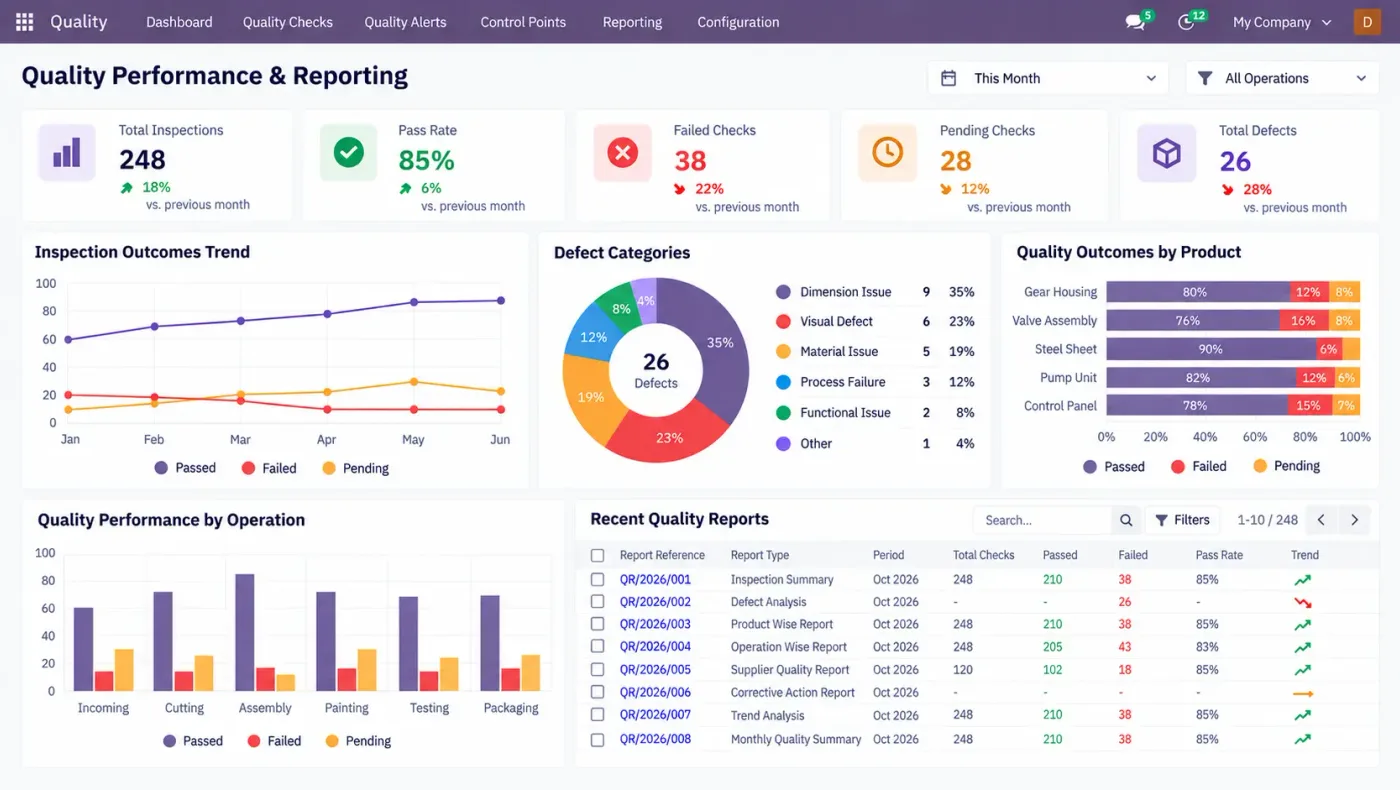This screenshot has height=790, width=1400.
Task: Check the box for report QR/2026/003
Action: (x=597, y=624)
